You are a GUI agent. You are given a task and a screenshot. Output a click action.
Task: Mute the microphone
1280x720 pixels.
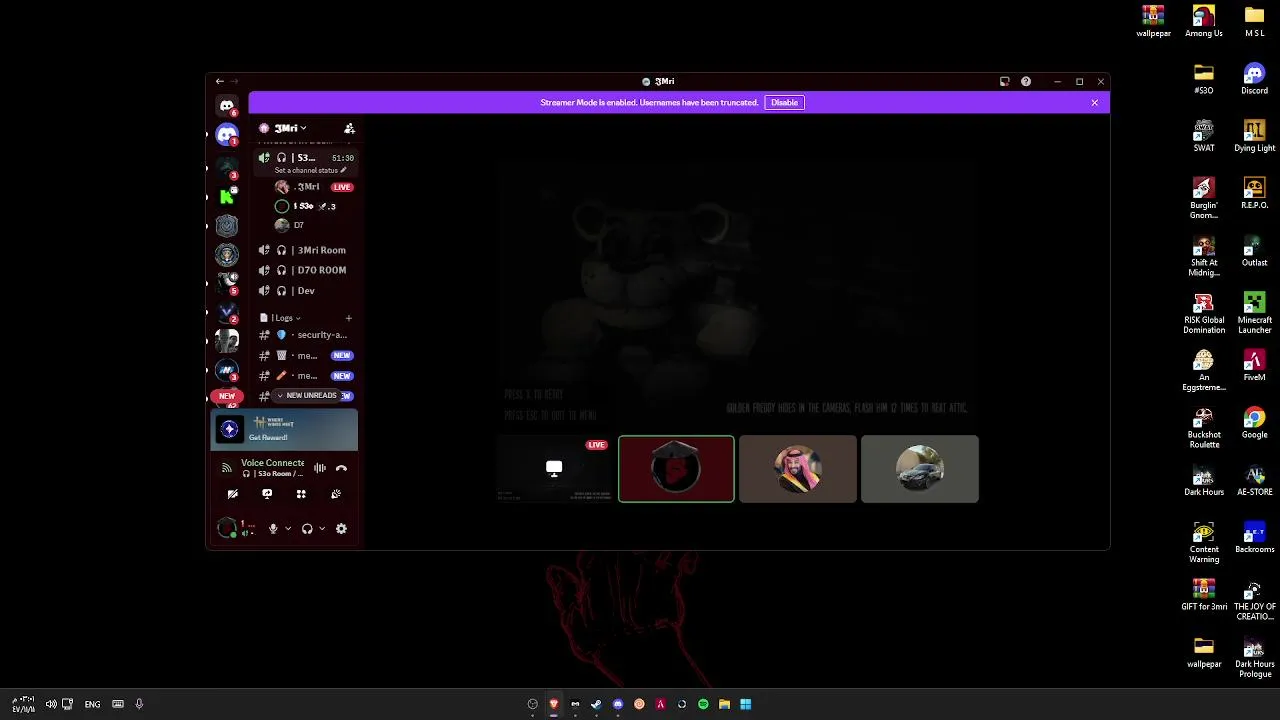pyautogui.click(x=273, y=529)
